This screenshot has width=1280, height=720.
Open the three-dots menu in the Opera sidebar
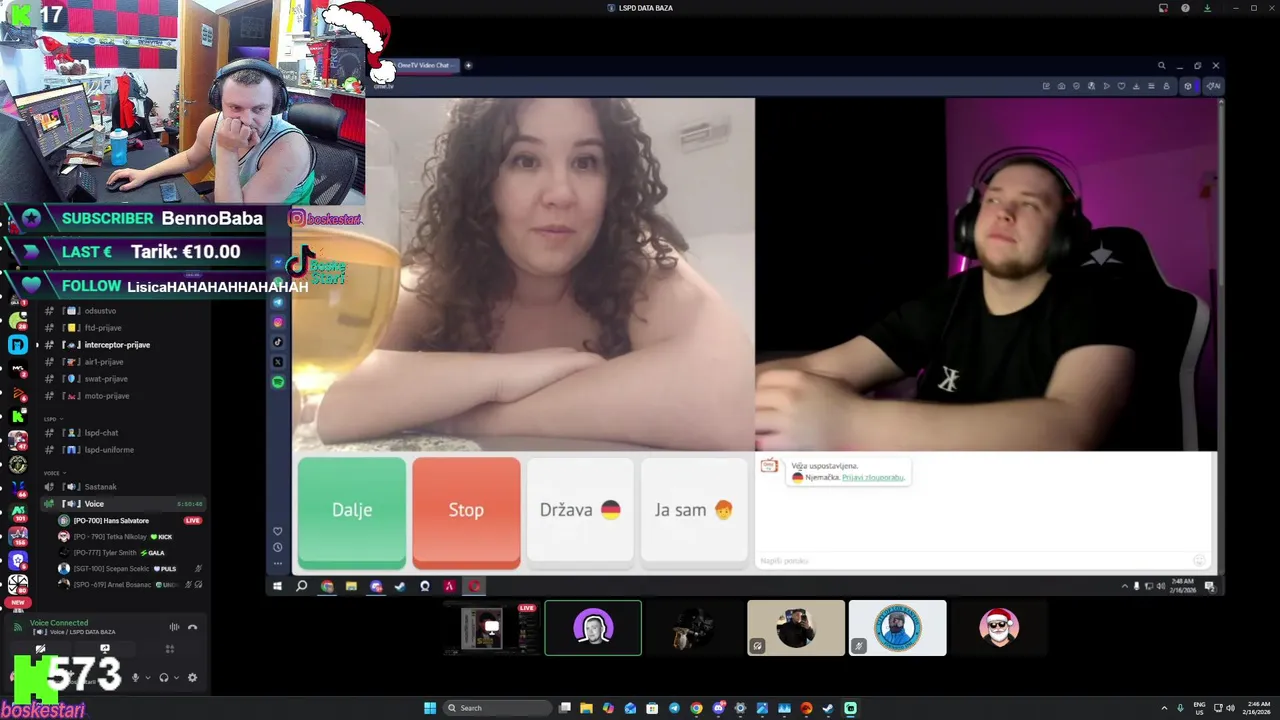(x=278, y=563)
